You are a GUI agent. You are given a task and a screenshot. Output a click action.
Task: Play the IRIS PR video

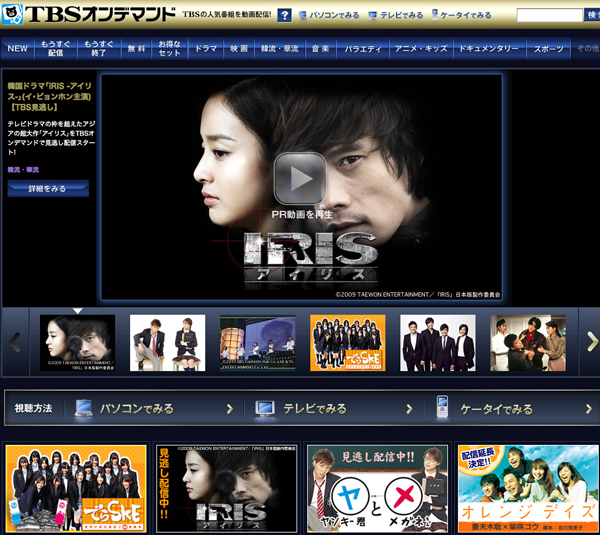[x=300, y=178]
